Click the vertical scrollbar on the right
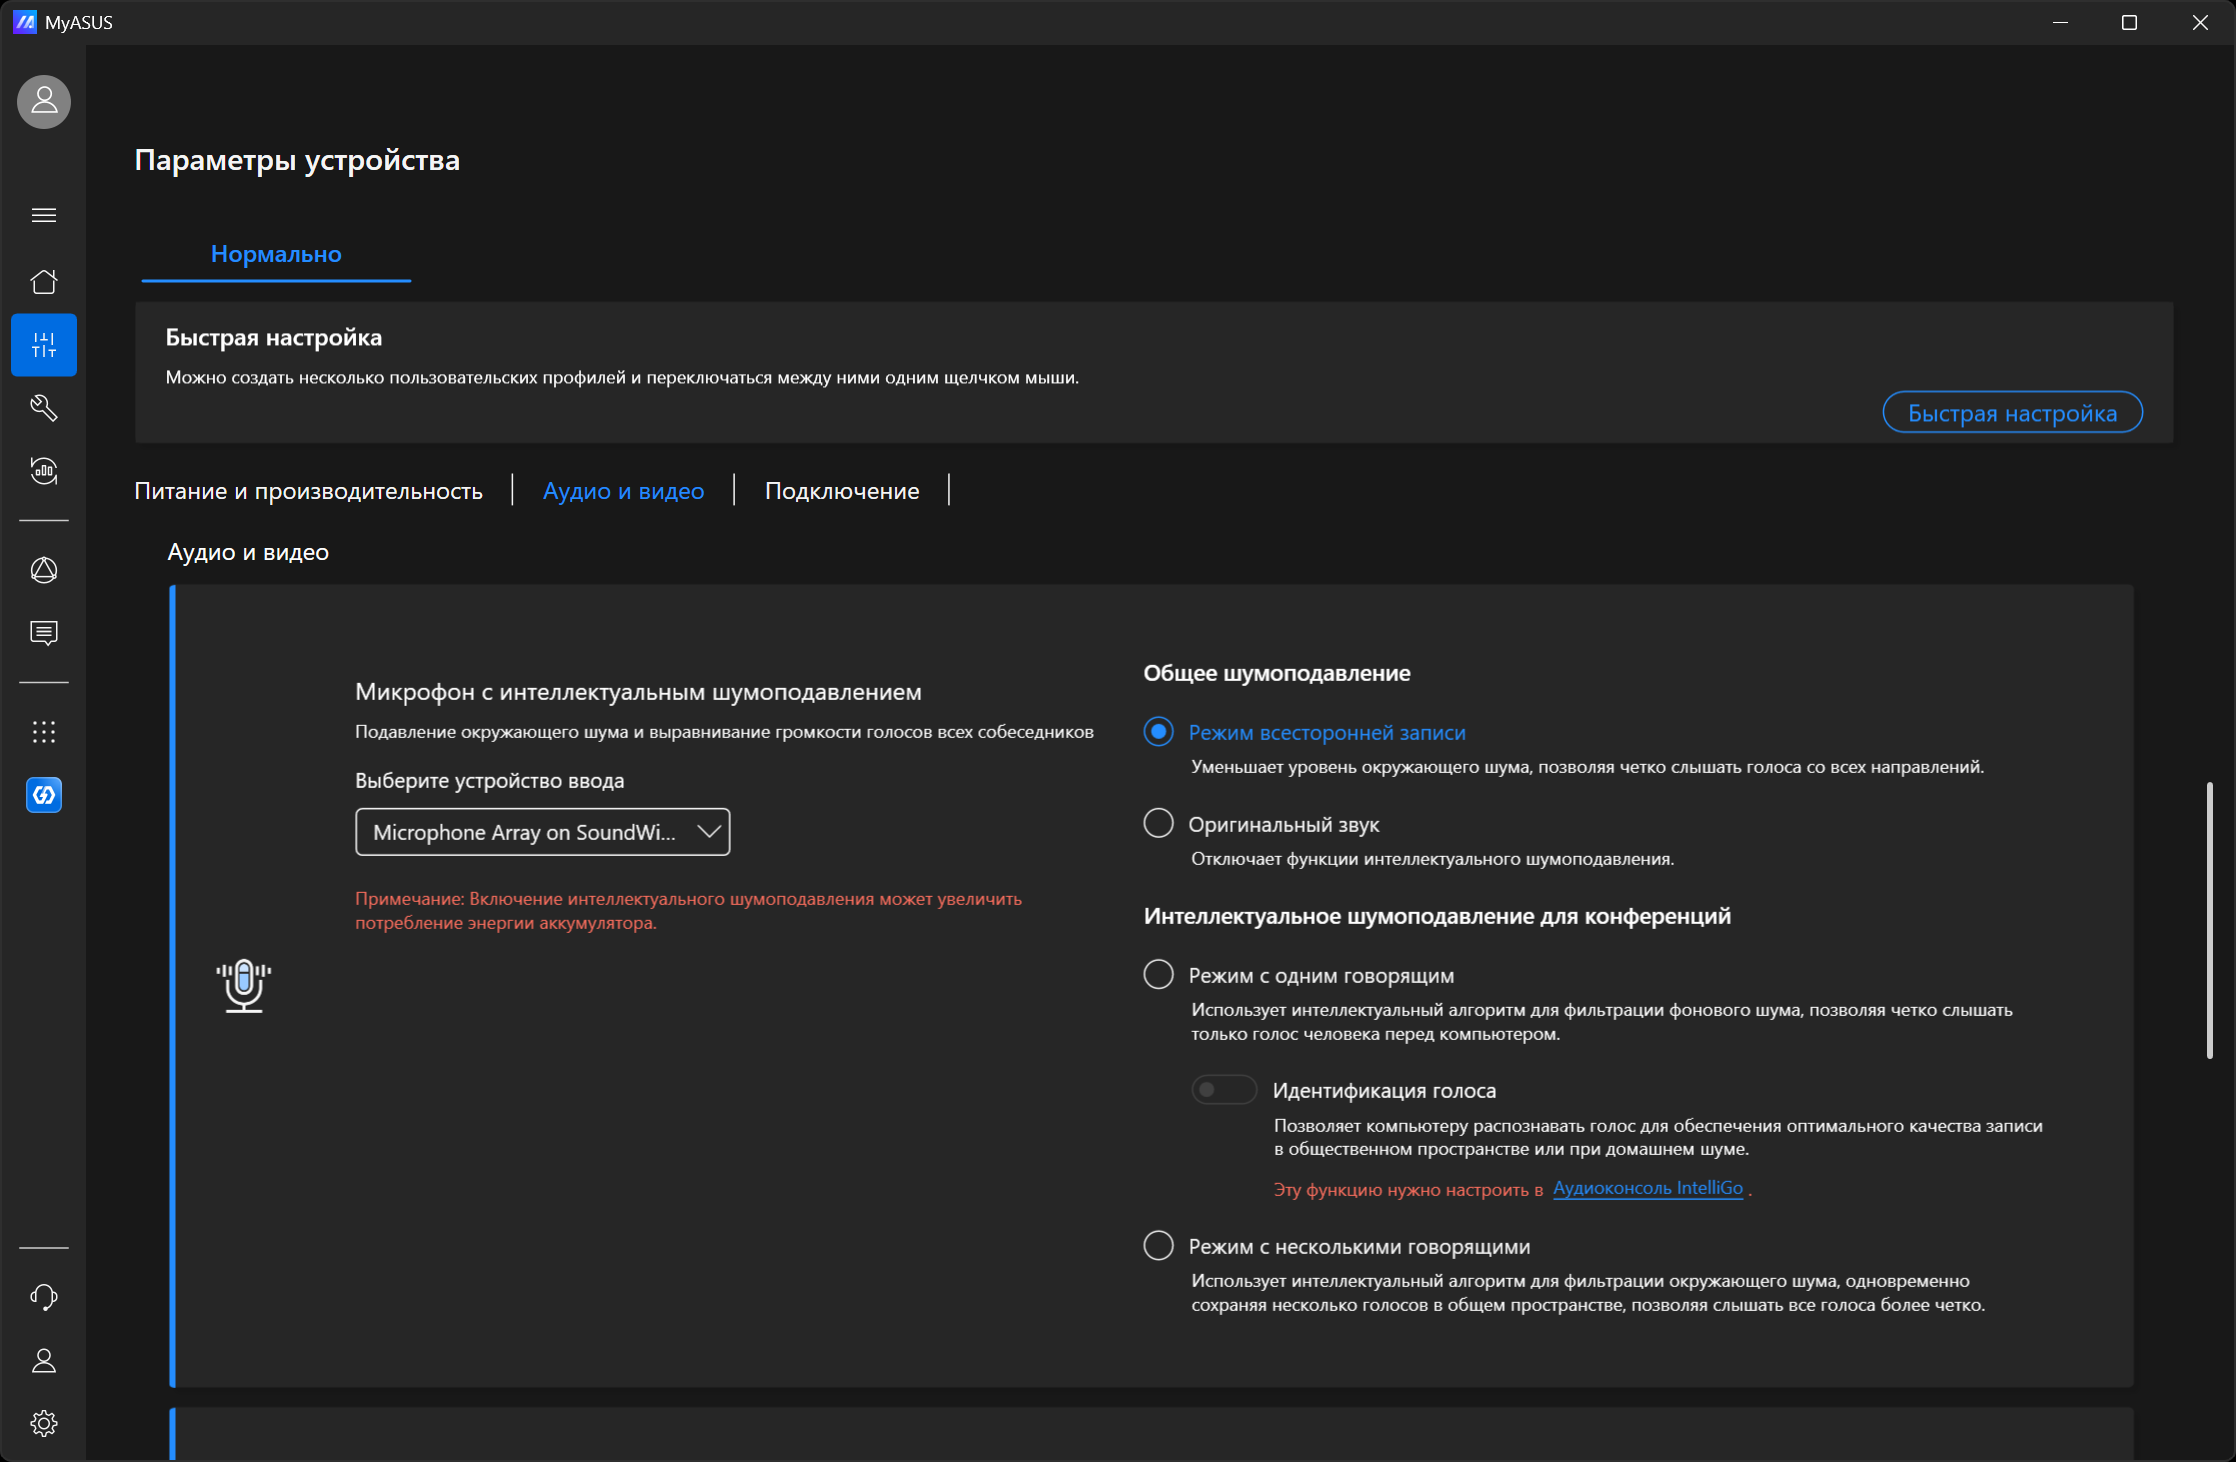The width and height of the screenshot is (2236, 1462). click(x=2209, y=920)
